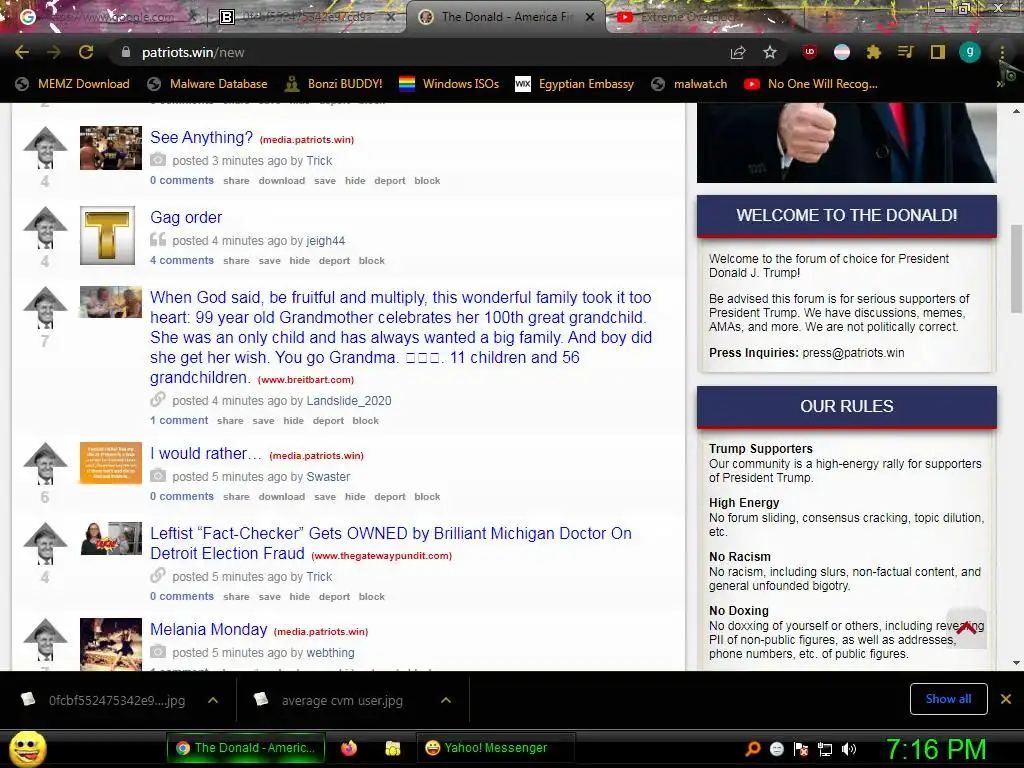This screenshot has width=1024, height=768.
Task: Upvote the 'Gag order' post
Action: (45, 228)
